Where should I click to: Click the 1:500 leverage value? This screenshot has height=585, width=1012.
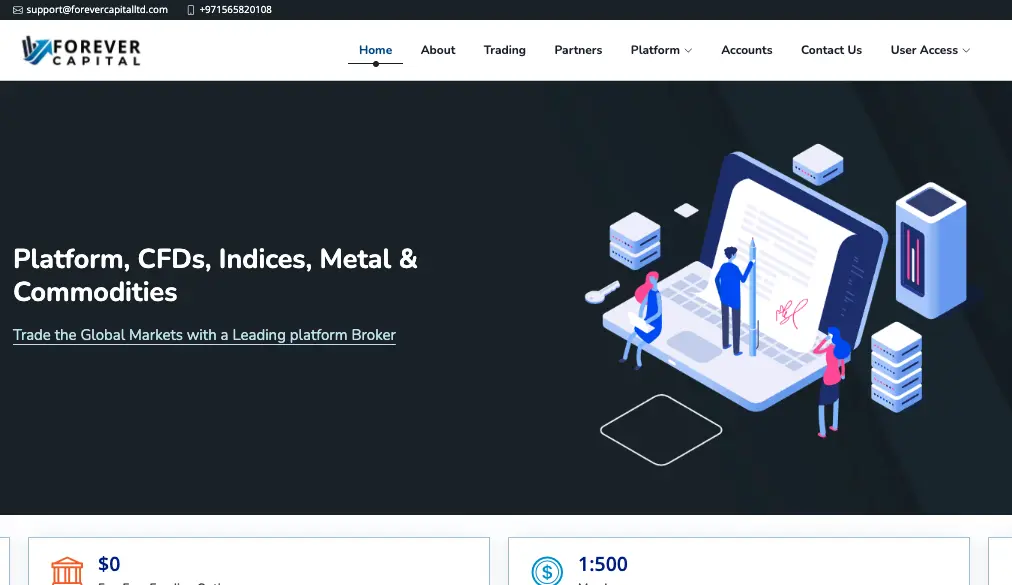[x=603, y=564]
